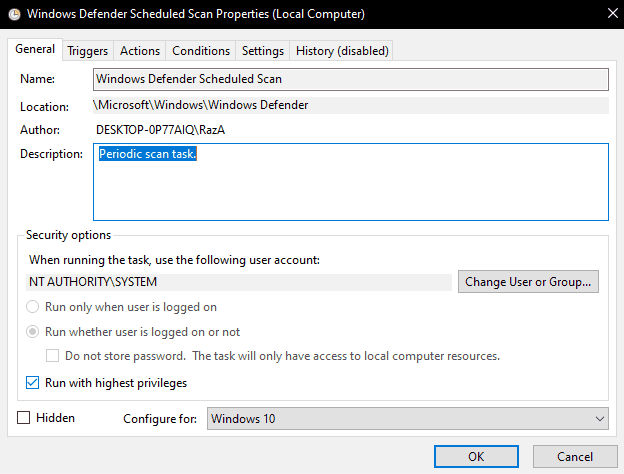Image resolution: width=624 pixels, height=474 pixels.
Task: Uncheck Run with highest privileges
Action: [x=32, y=382]
